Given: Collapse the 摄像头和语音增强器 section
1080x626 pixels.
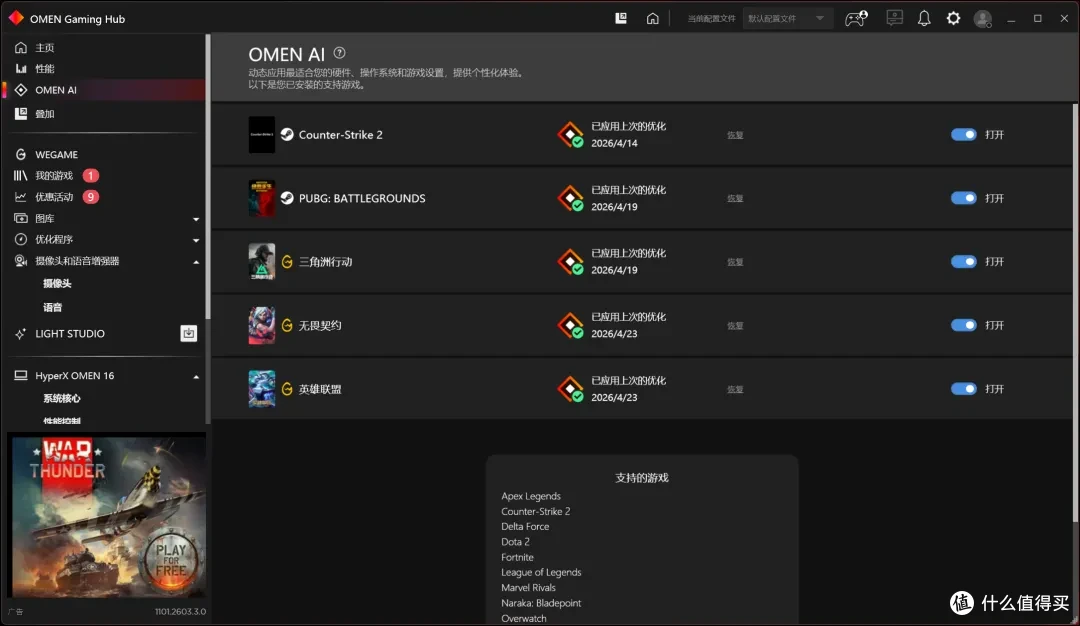Looking at the screenshot, I should click(196, 262).
